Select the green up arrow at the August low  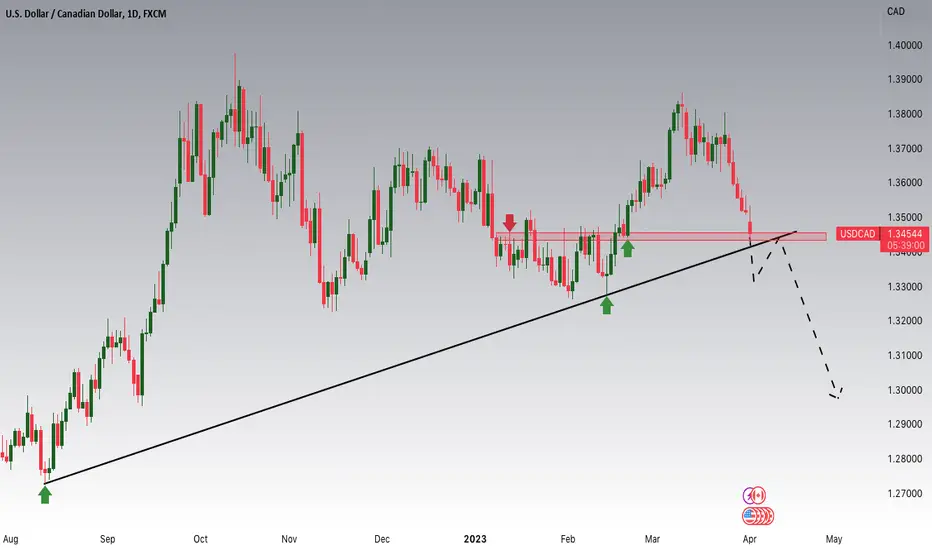pyautogui.click(x=45, y=495)
